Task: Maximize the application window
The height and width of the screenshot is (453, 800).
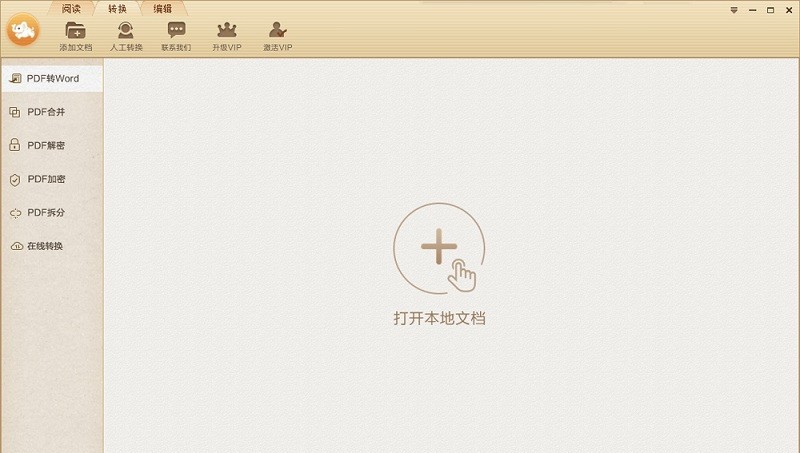Action: [x=770, y=10]
